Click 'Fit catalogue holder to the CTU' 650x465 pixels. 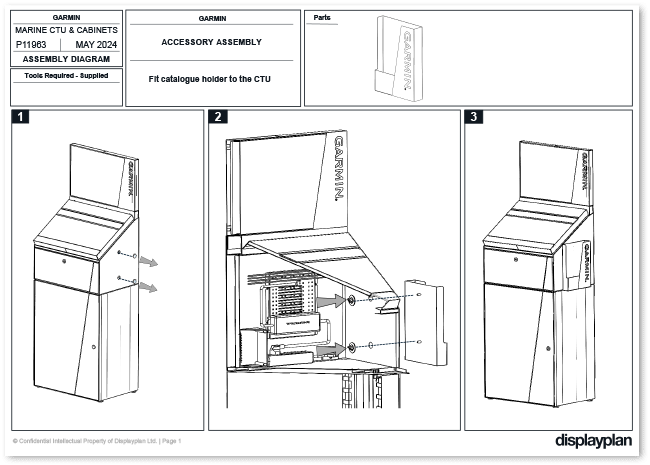click(210, 79)
